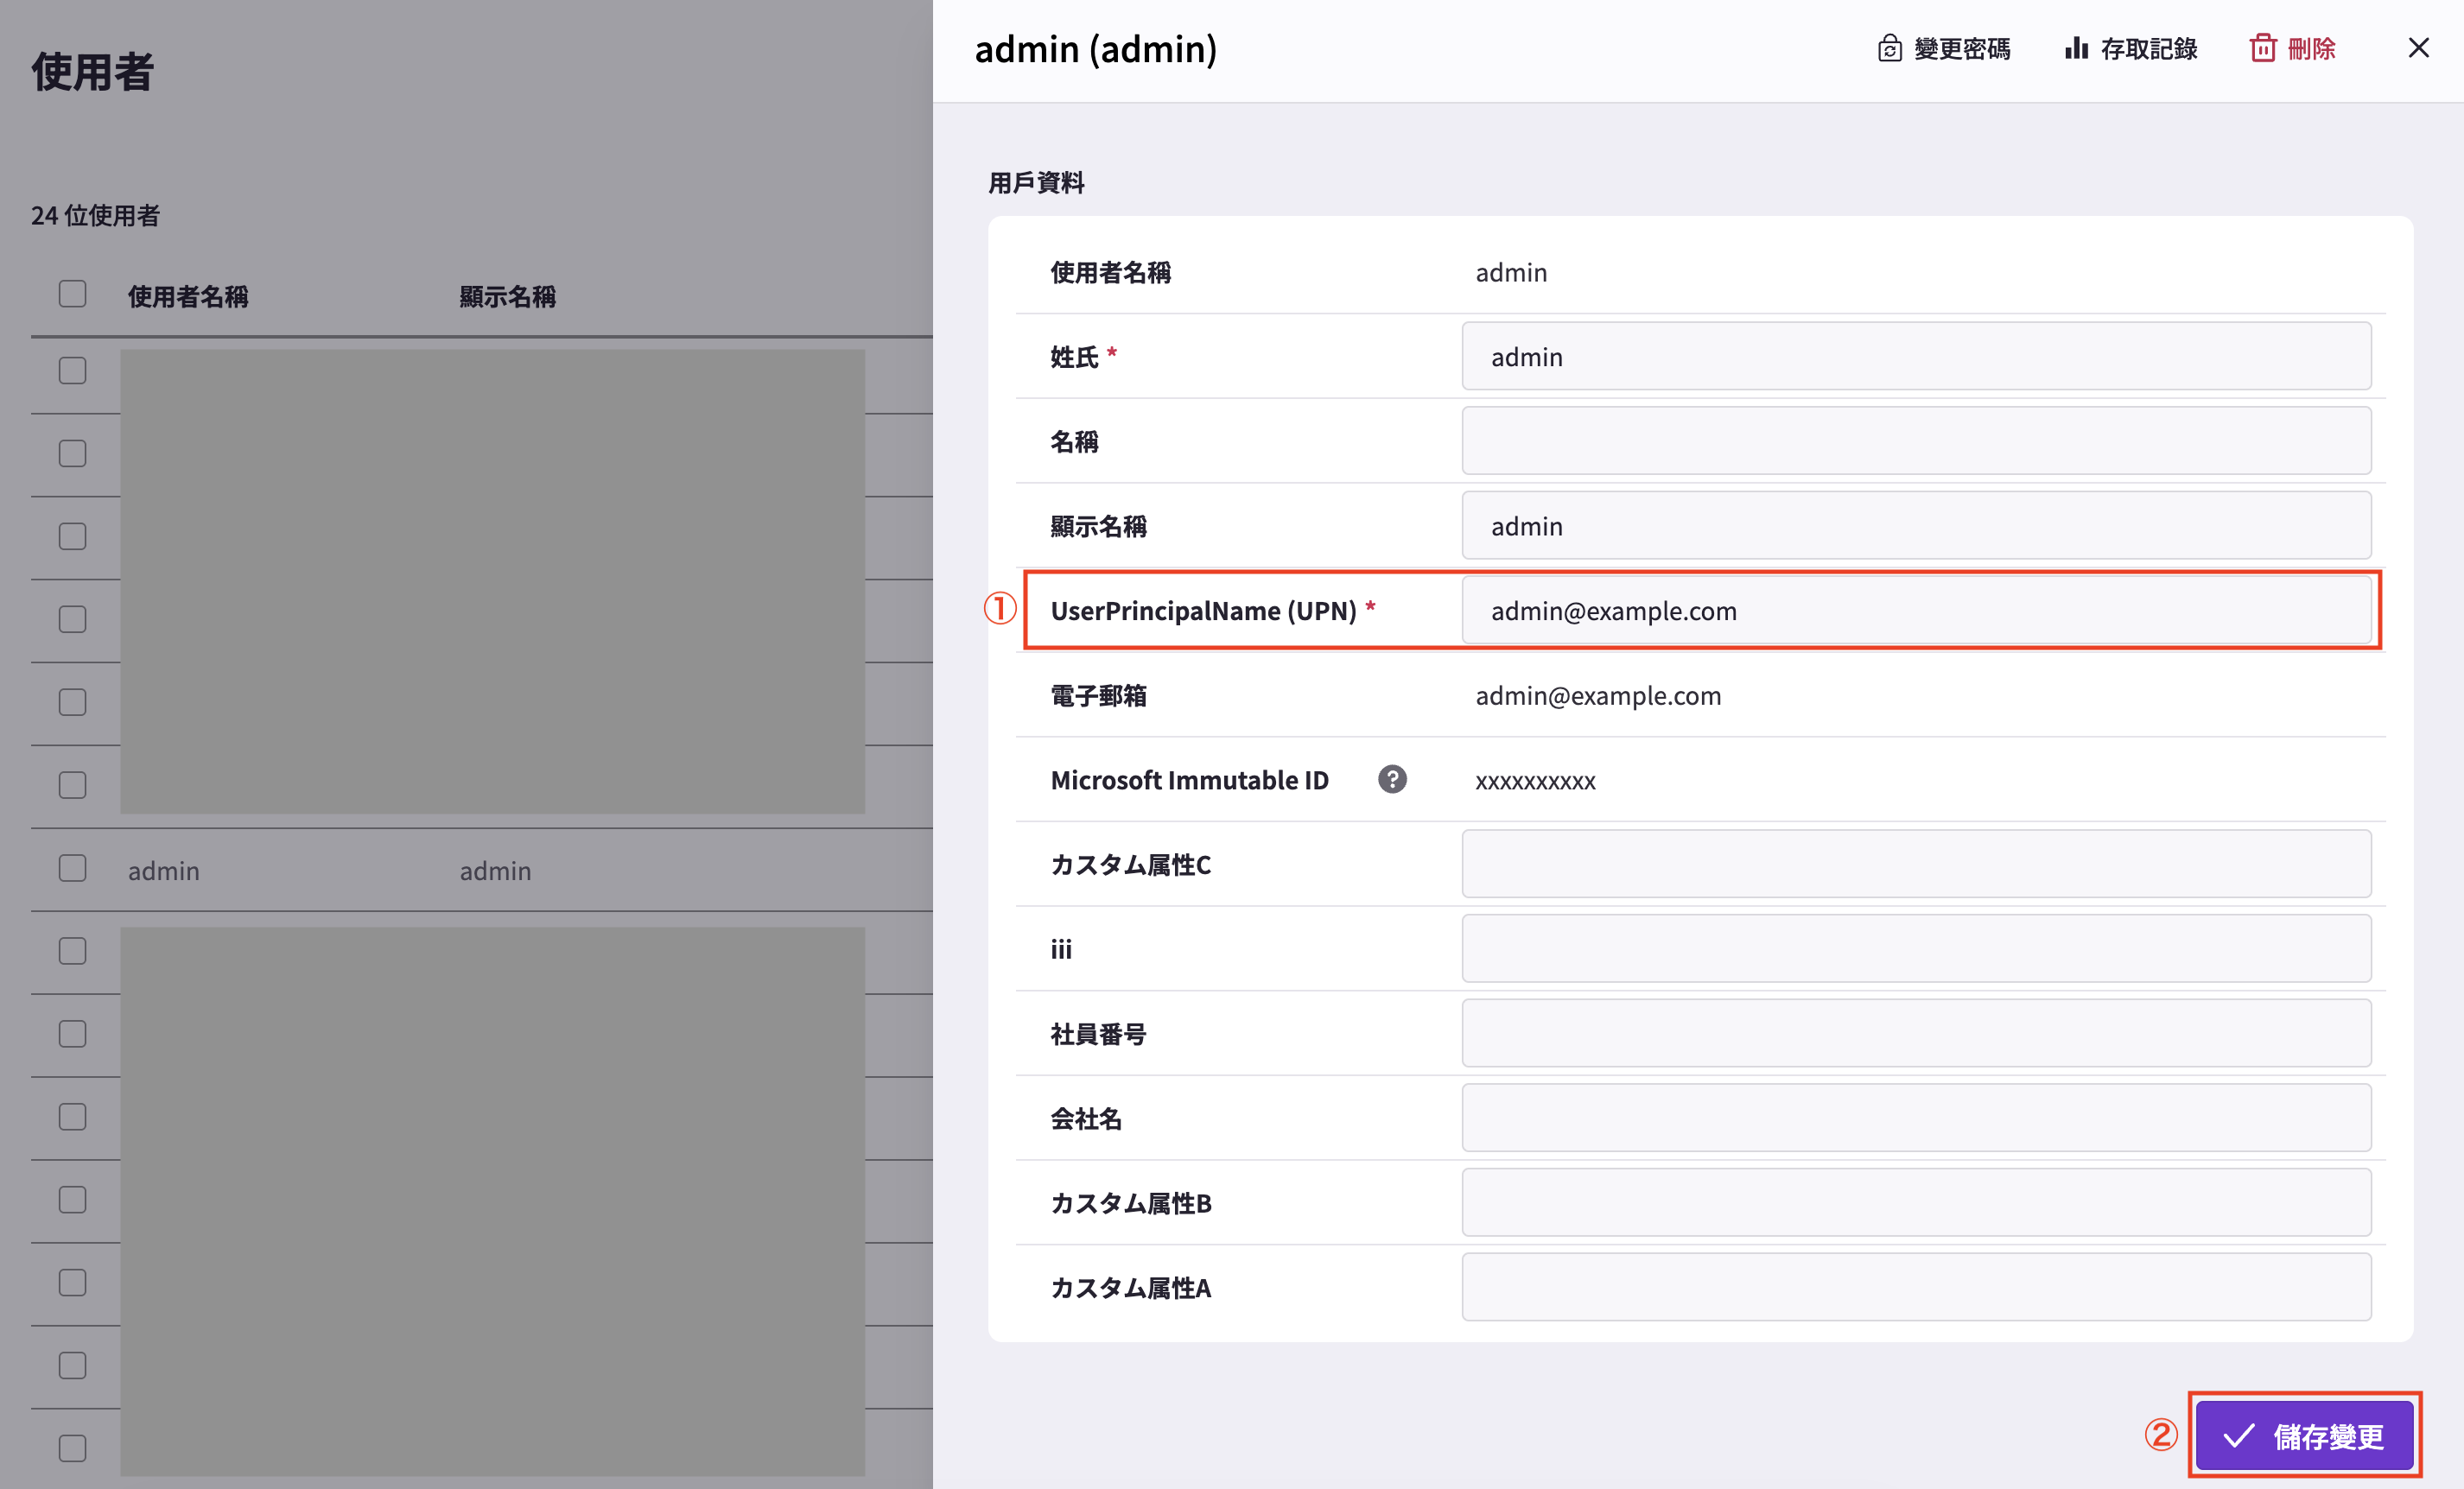The height and width of the screenshot is (1489, 2464).
Task: Select the 電子郵箱 value admin@example.com
Action: click(1598, 695)
